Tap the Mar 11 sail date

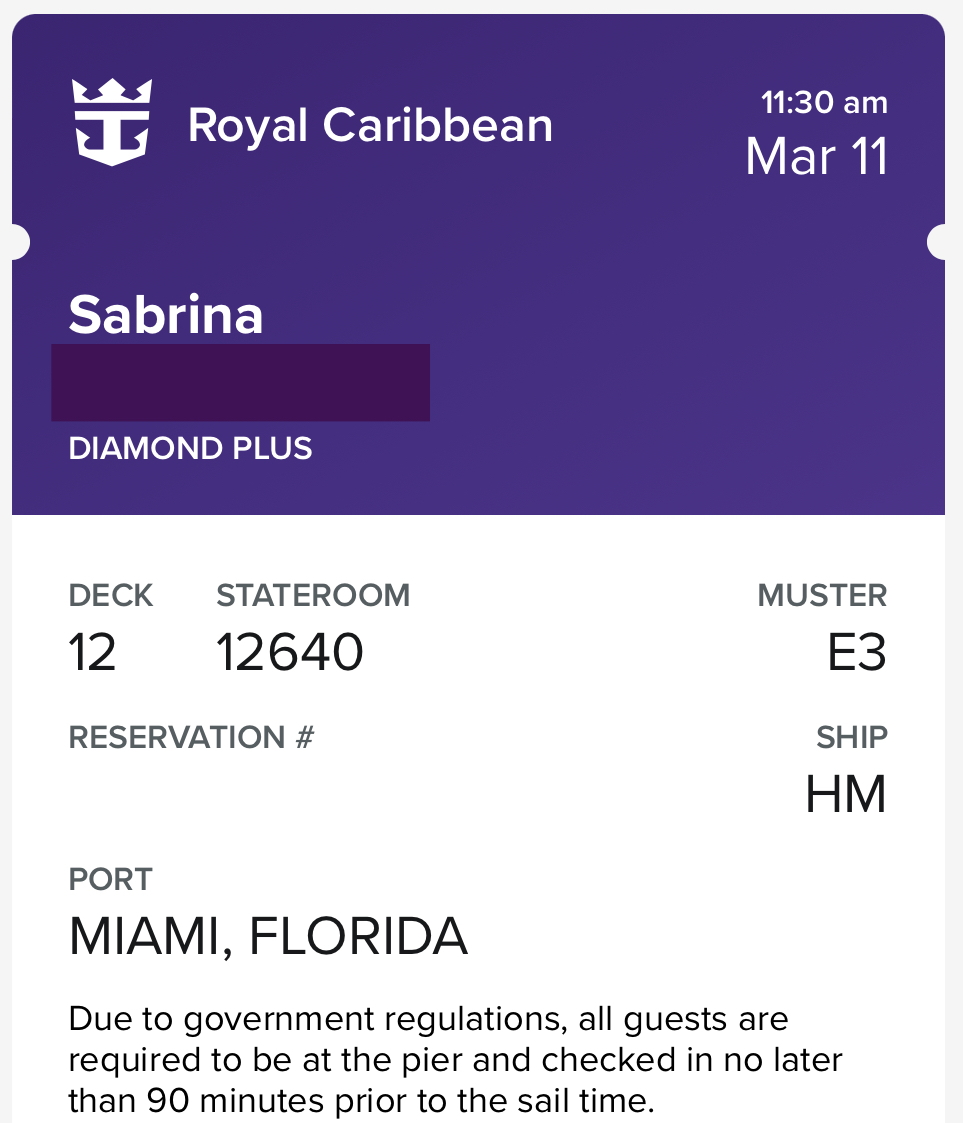pyautogui.click(x=817, y=156)
